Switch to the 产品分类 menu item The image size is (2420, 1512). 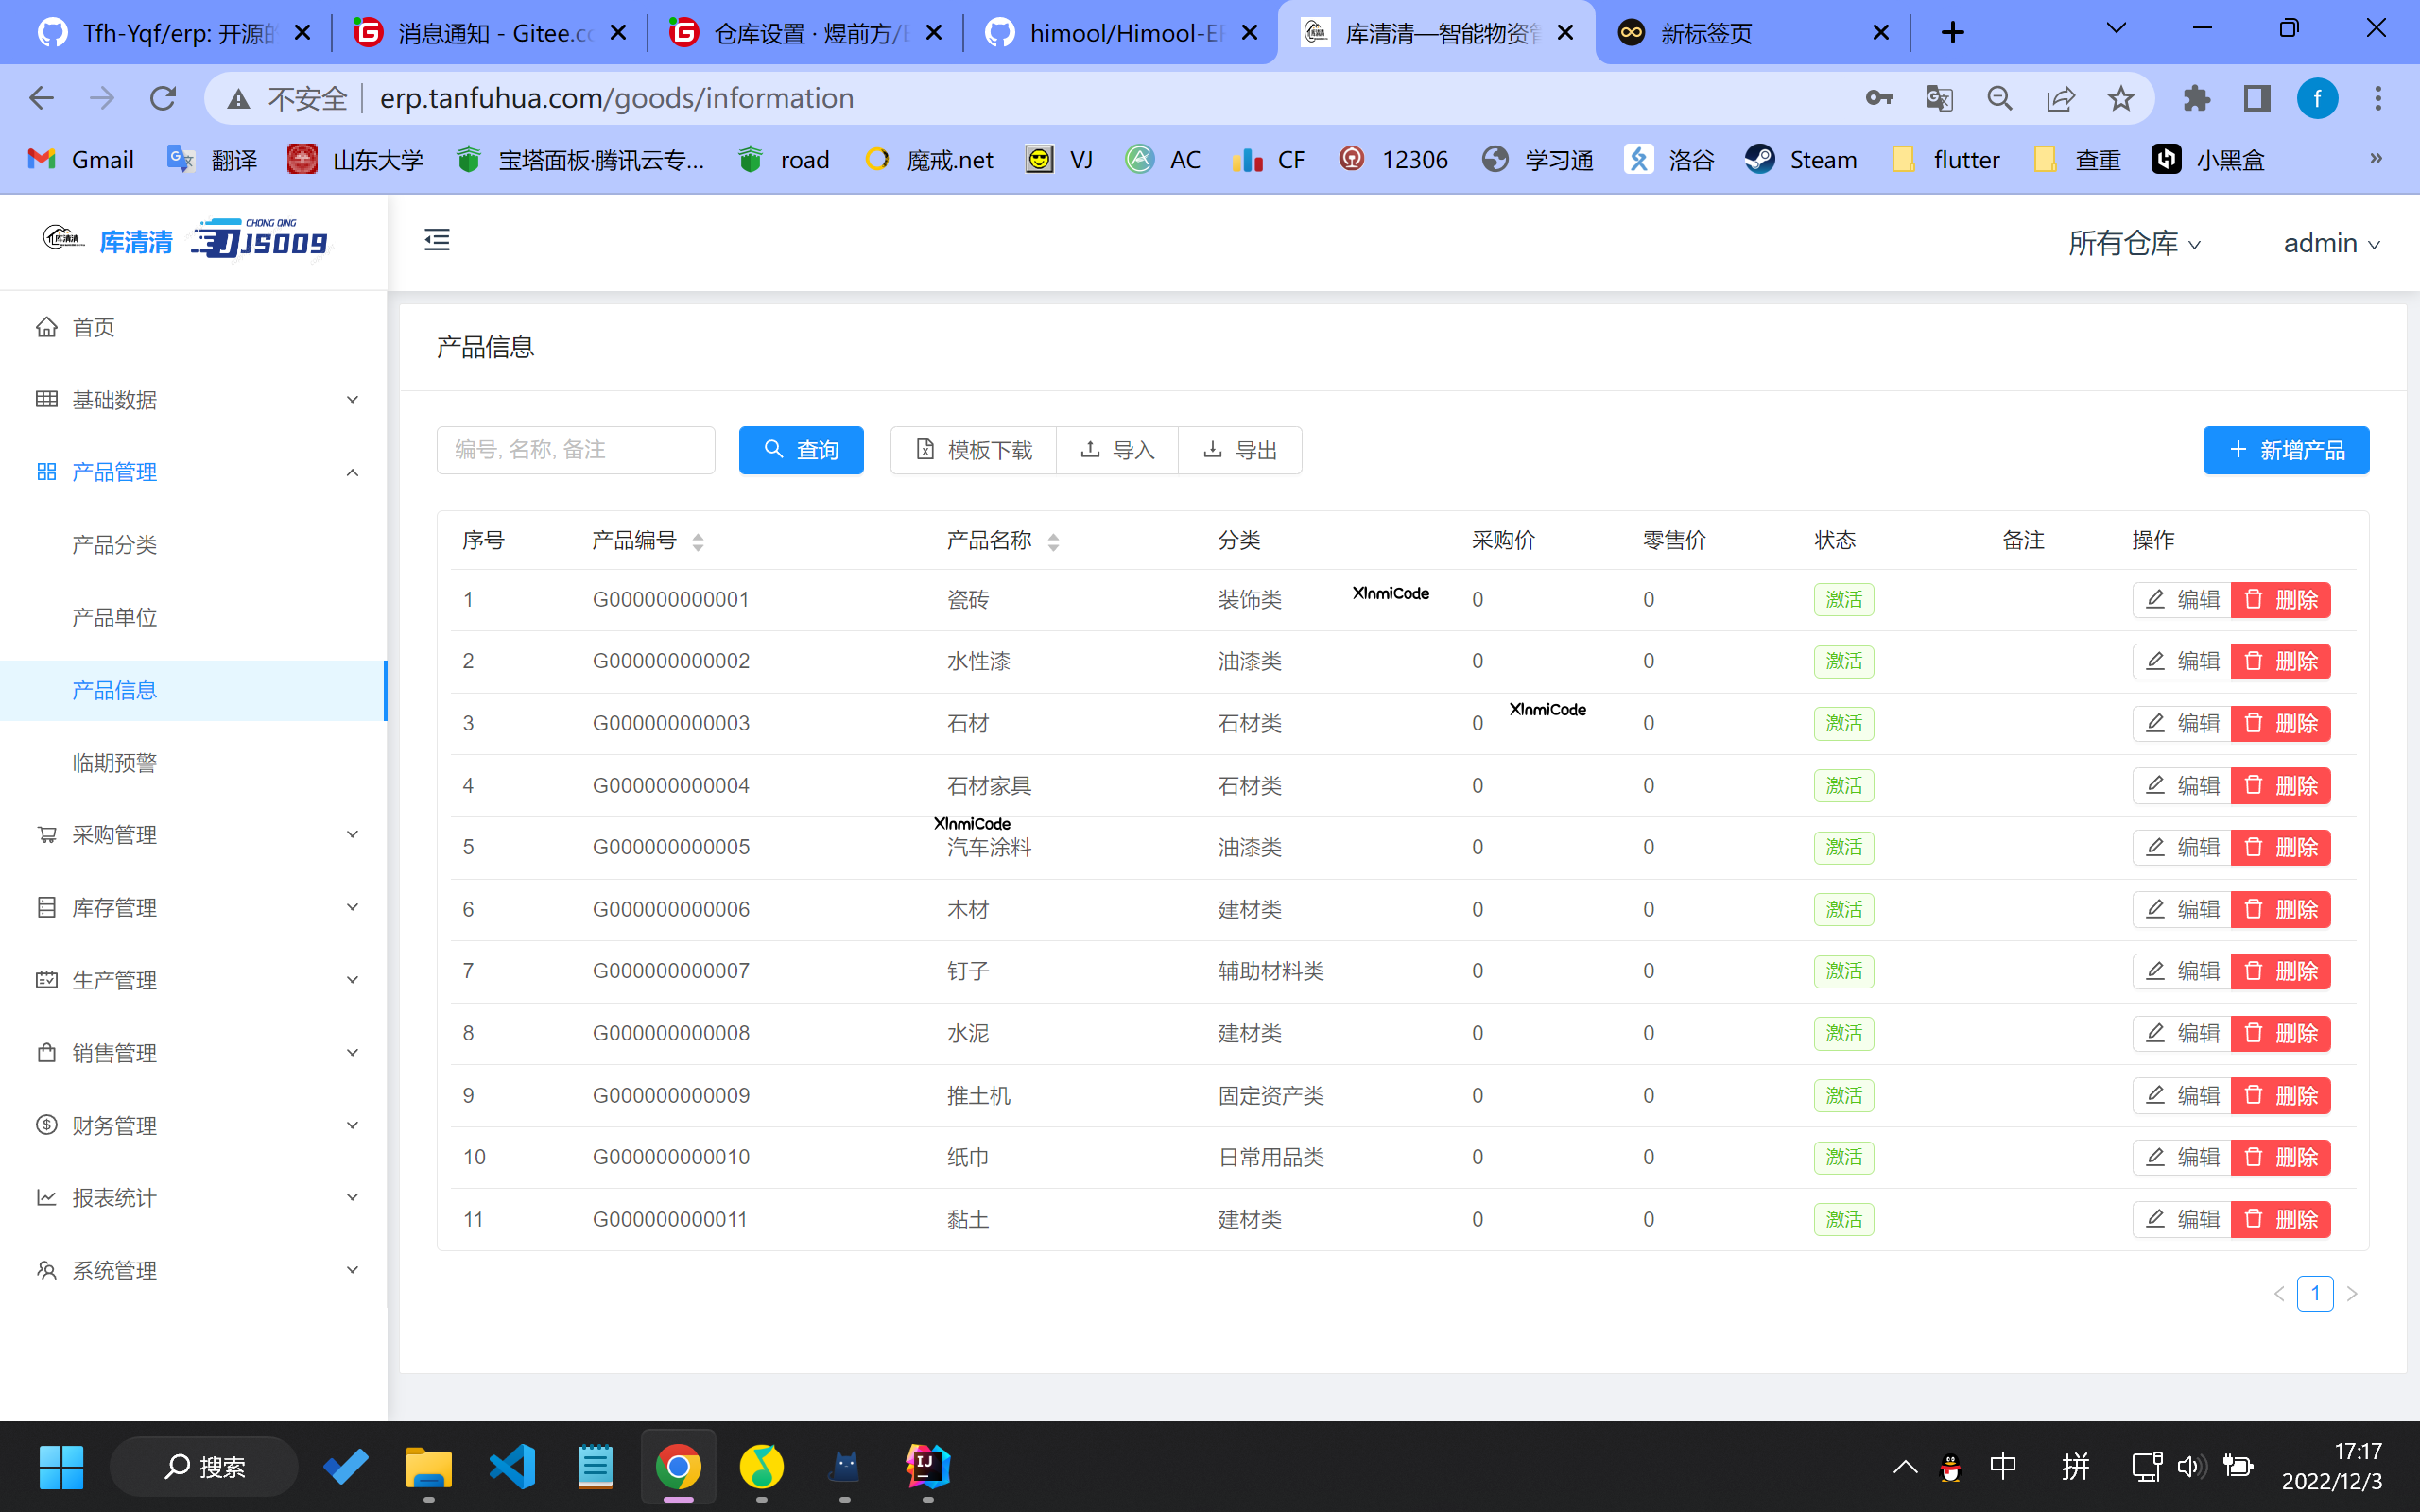point(115,544)
